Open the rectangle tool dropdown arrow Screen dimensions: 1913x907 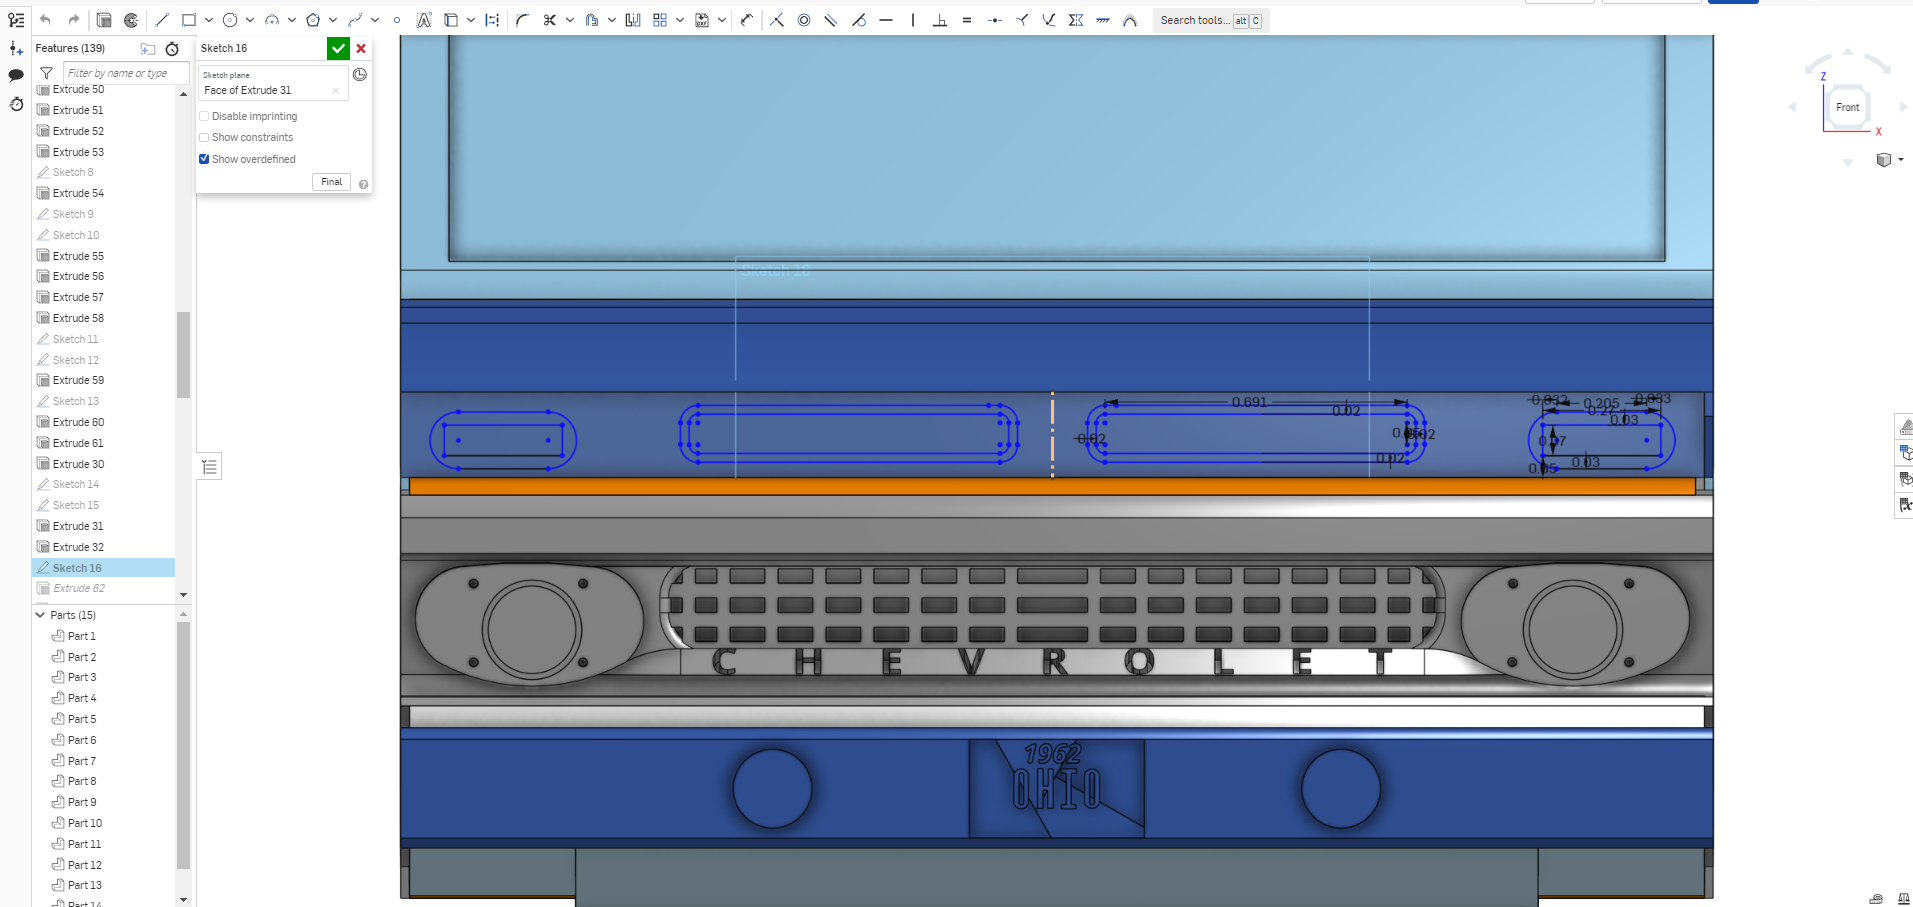[x=208, y=20]
